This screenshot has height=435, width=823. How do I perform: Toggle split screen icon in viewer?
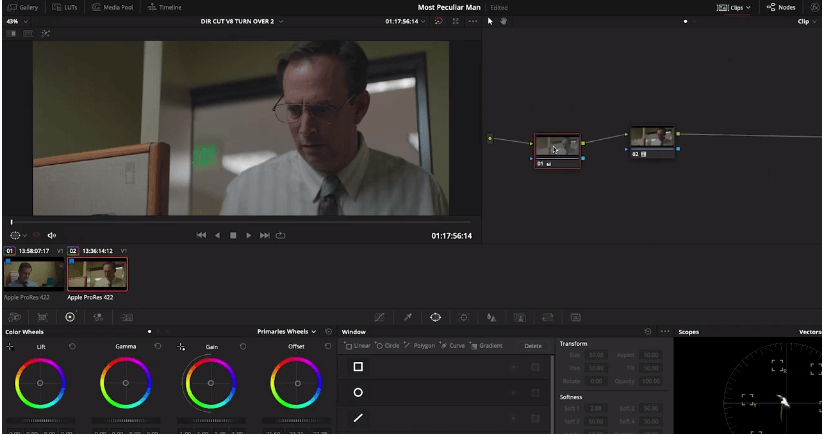(x=28, y=34)
